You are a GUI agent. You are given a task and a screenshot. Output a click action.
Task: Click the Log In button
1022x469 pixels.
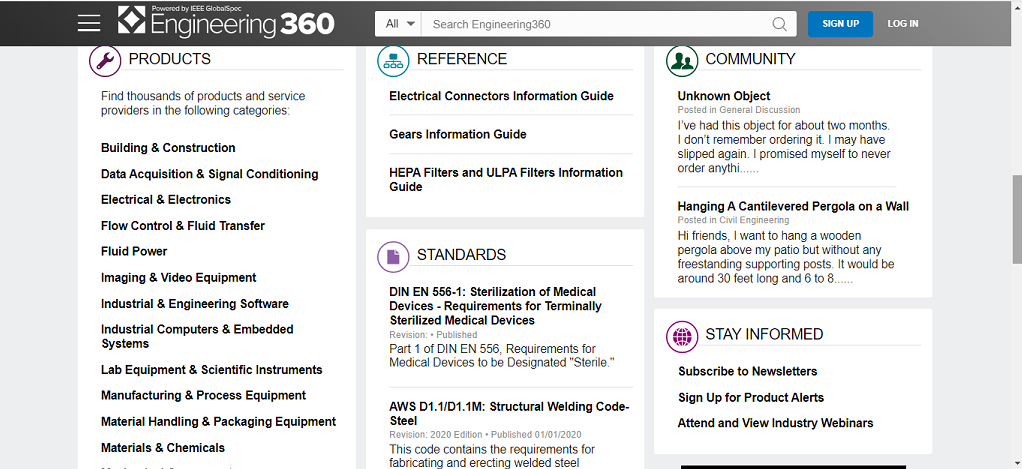[902, 24]
